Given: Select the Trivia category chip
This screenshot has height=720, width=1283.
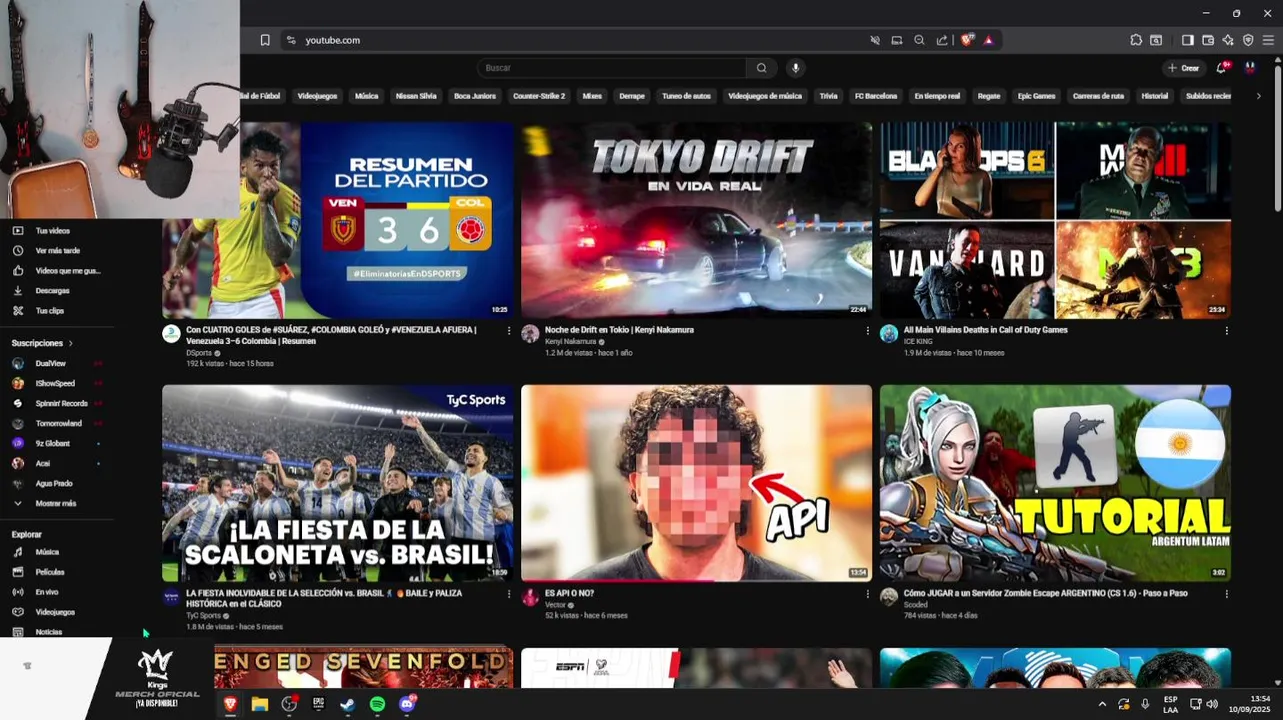Looking at the screenshot, I should pyautogui.click(x=828, y=96).
